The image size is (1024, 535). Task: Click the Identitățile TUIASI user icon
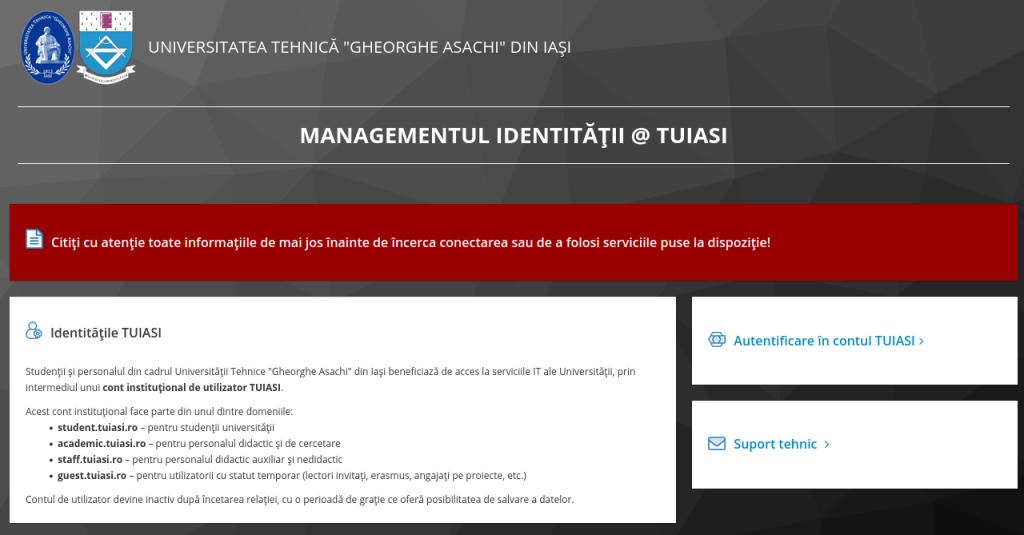click(34, 332)
